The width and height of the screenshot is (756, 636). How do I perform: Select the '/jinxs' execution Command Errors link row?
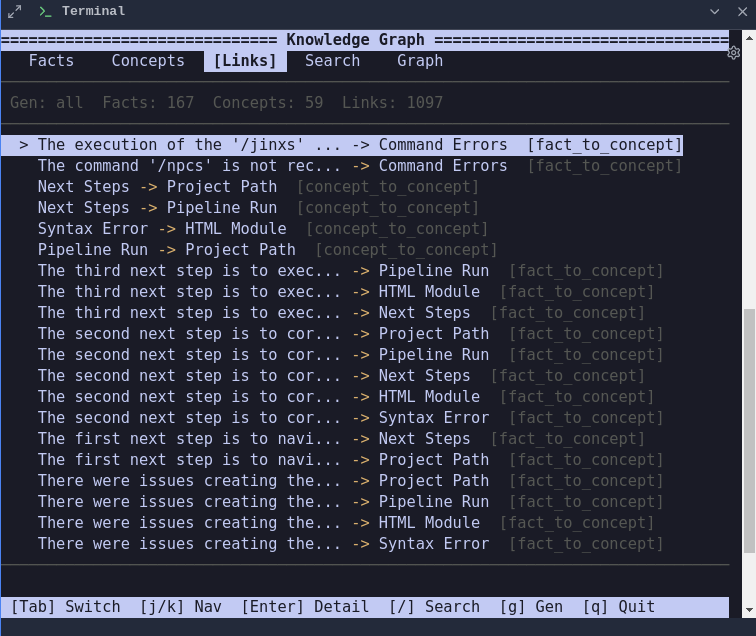pos(342,145)
